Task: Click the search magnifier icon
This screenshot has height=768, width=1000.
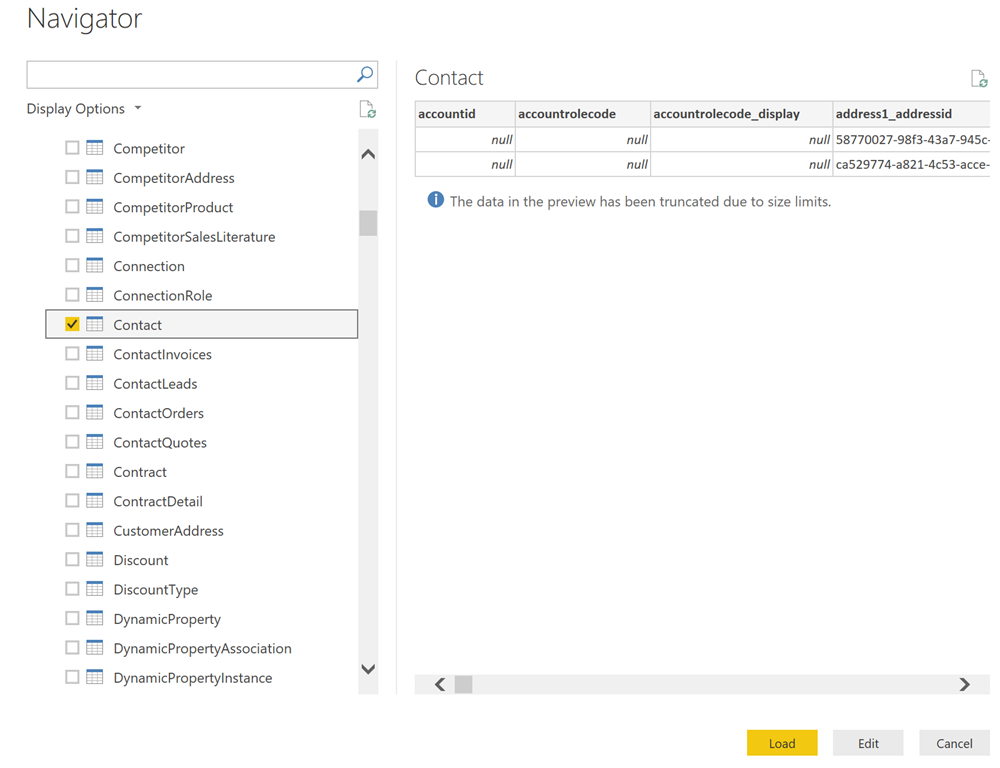Action: [365, 74]
